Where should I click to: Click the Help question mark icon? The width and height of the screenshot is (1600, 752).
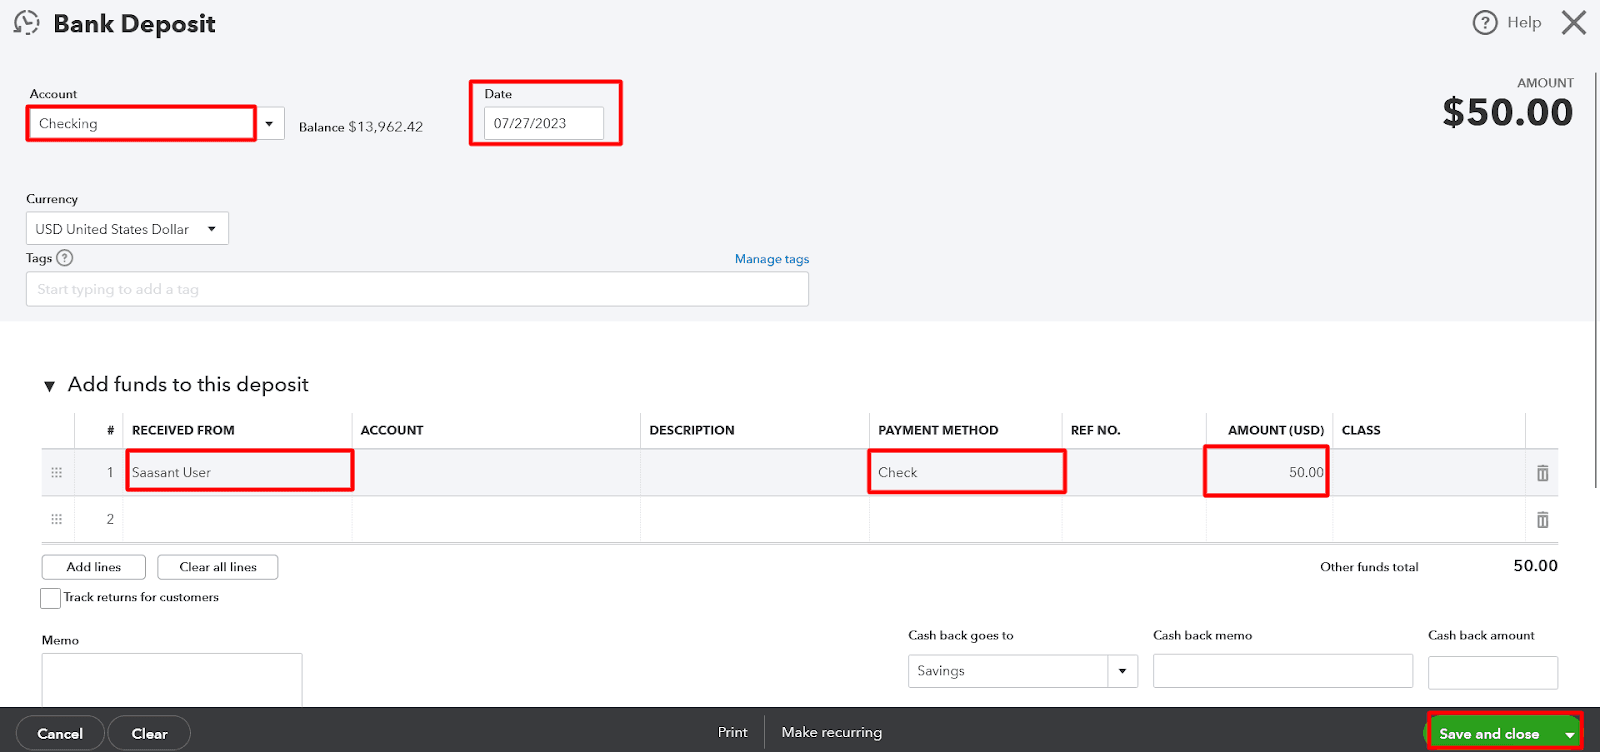pos(1485,22)
